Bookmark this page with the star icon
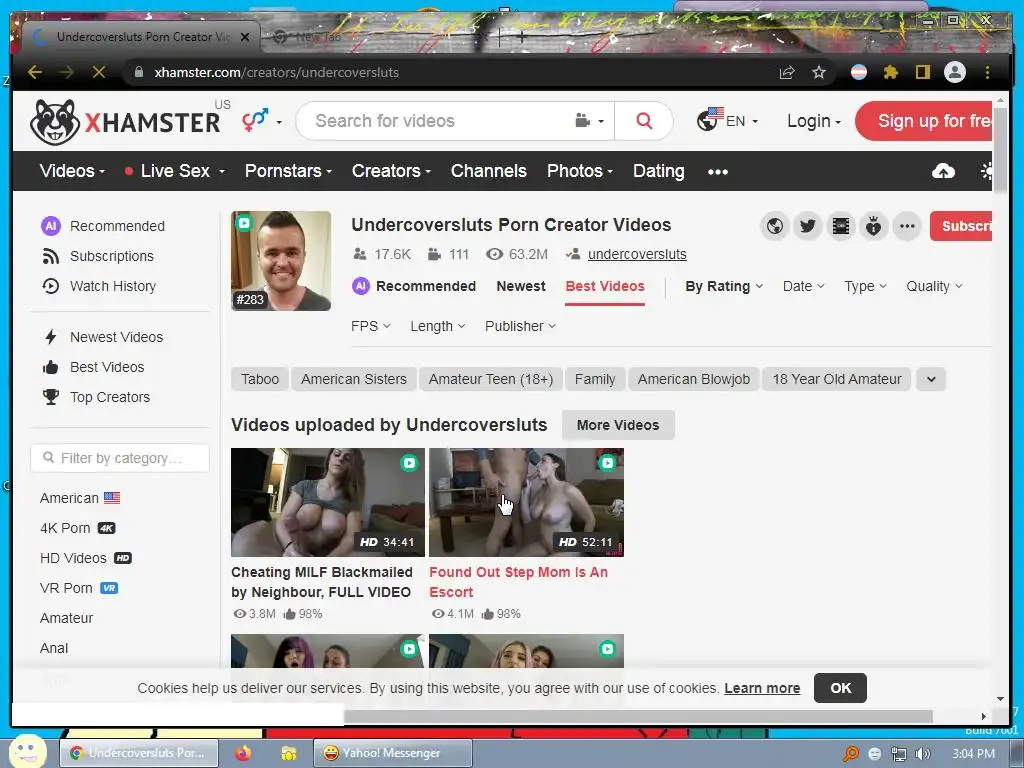The height and width of the screenshot is (768, 1024). pos(819,72)
